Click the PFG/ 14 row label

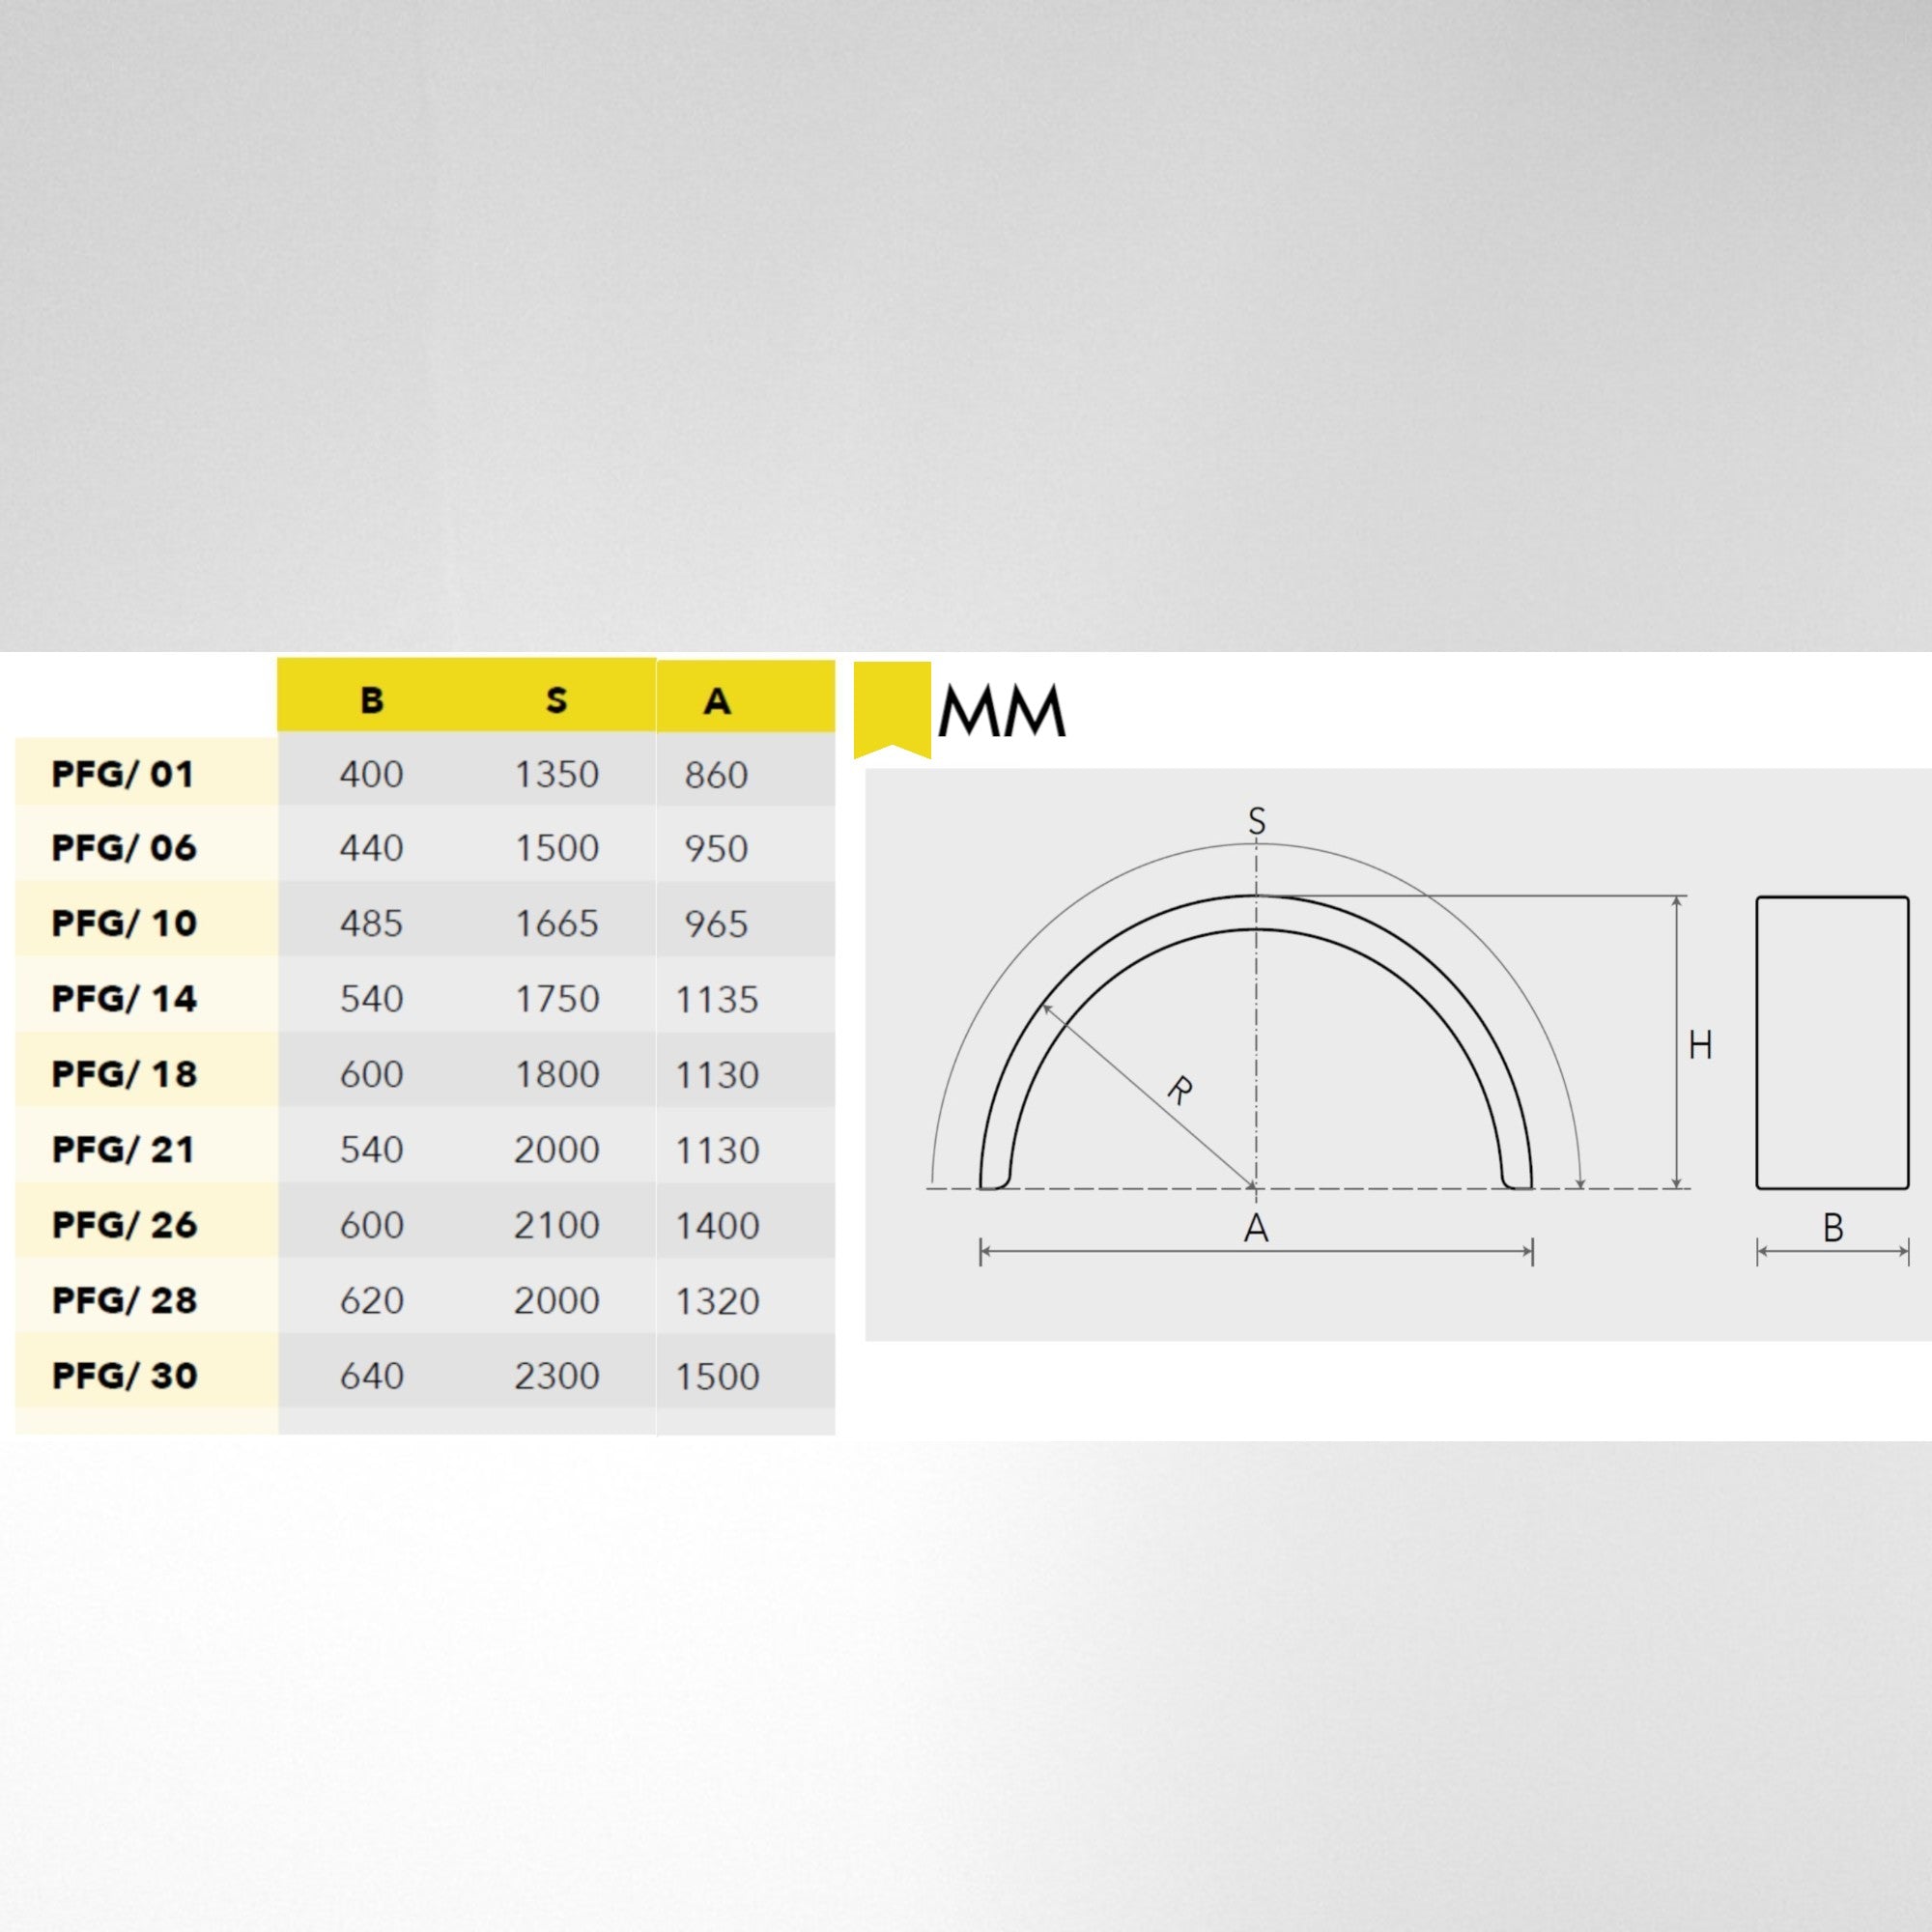pos(124,998)
